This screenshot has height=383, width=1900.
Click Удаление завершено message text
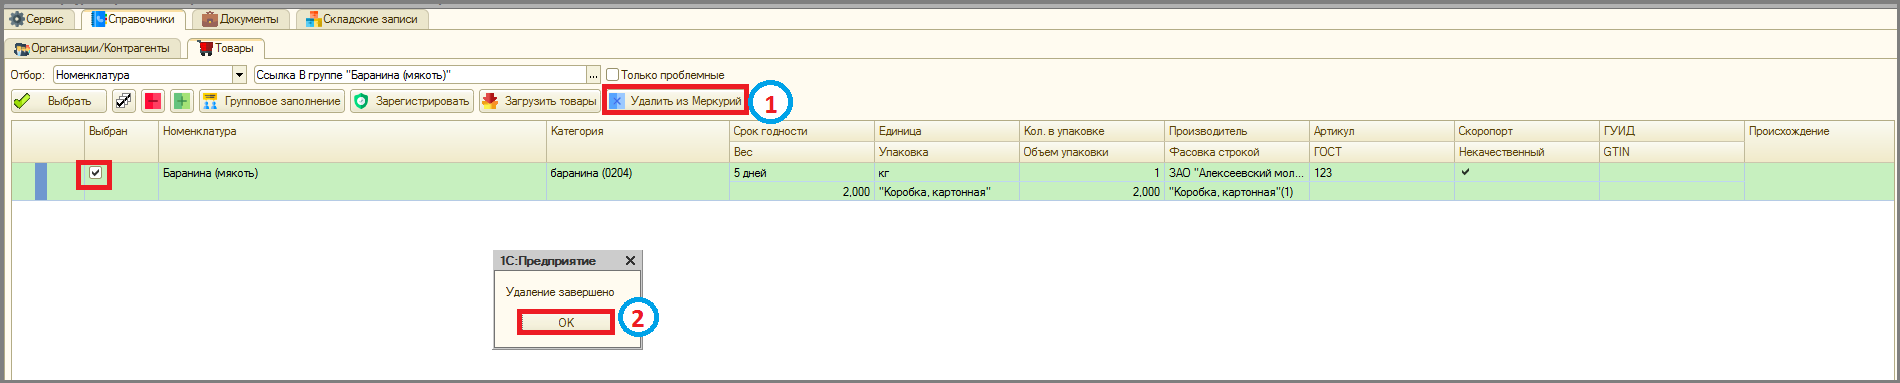[560, 292]
